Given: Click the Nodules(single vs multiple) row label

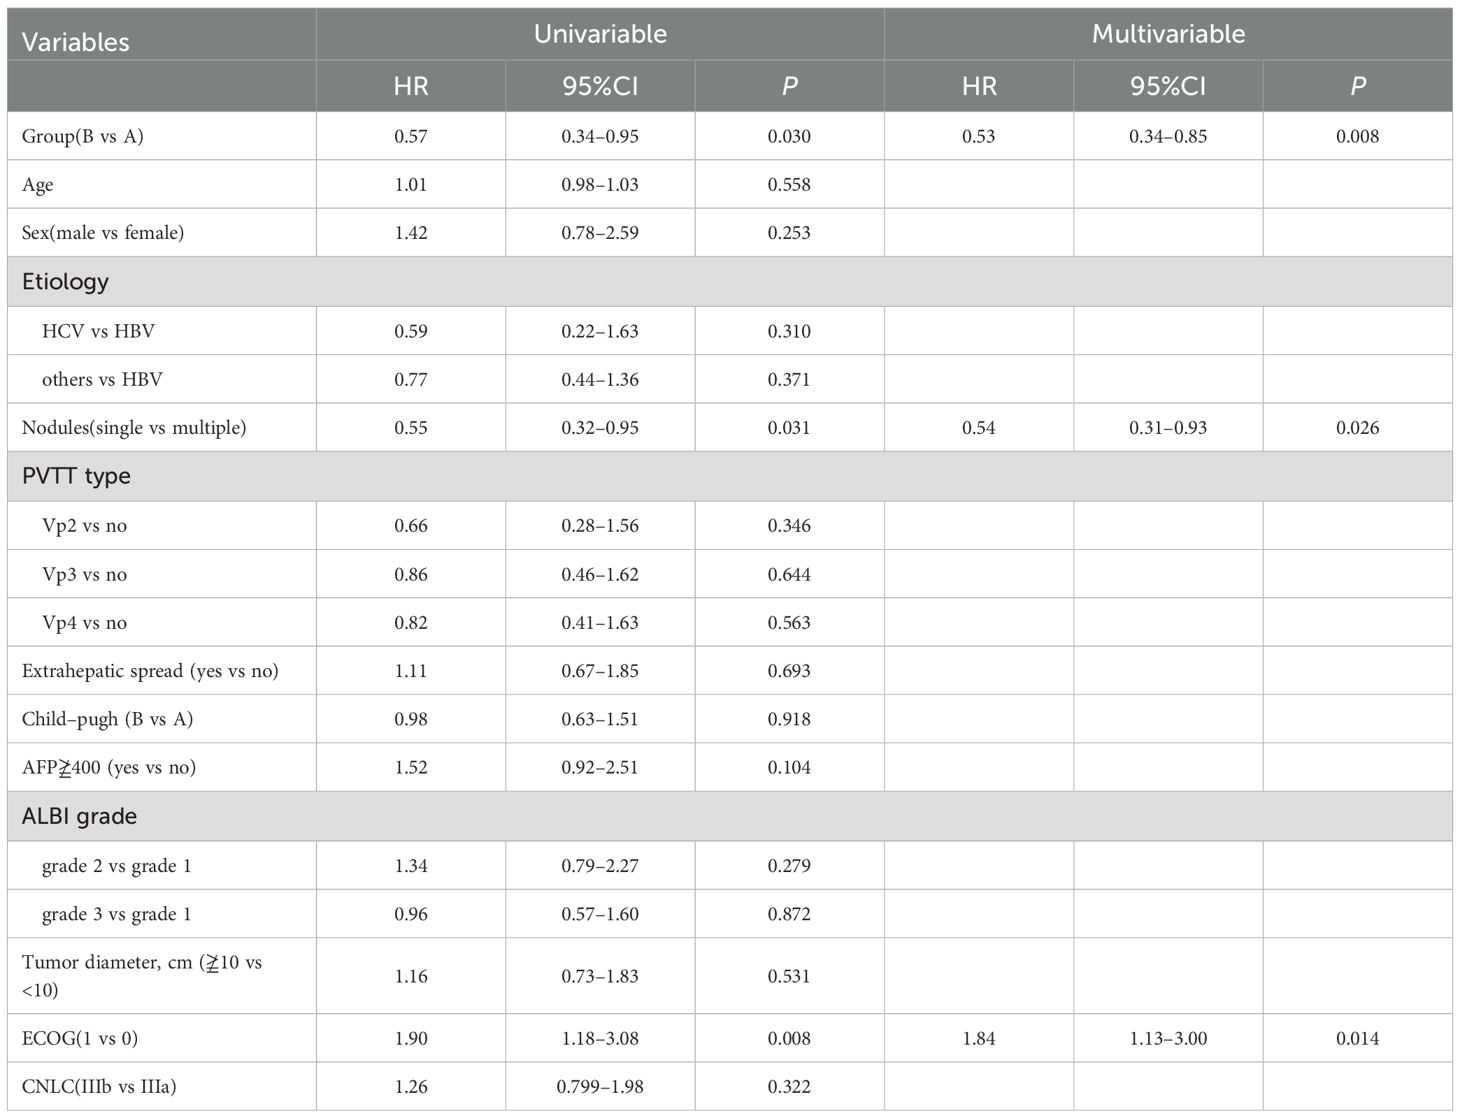Looking at the screenshot, I should point(134,428).
